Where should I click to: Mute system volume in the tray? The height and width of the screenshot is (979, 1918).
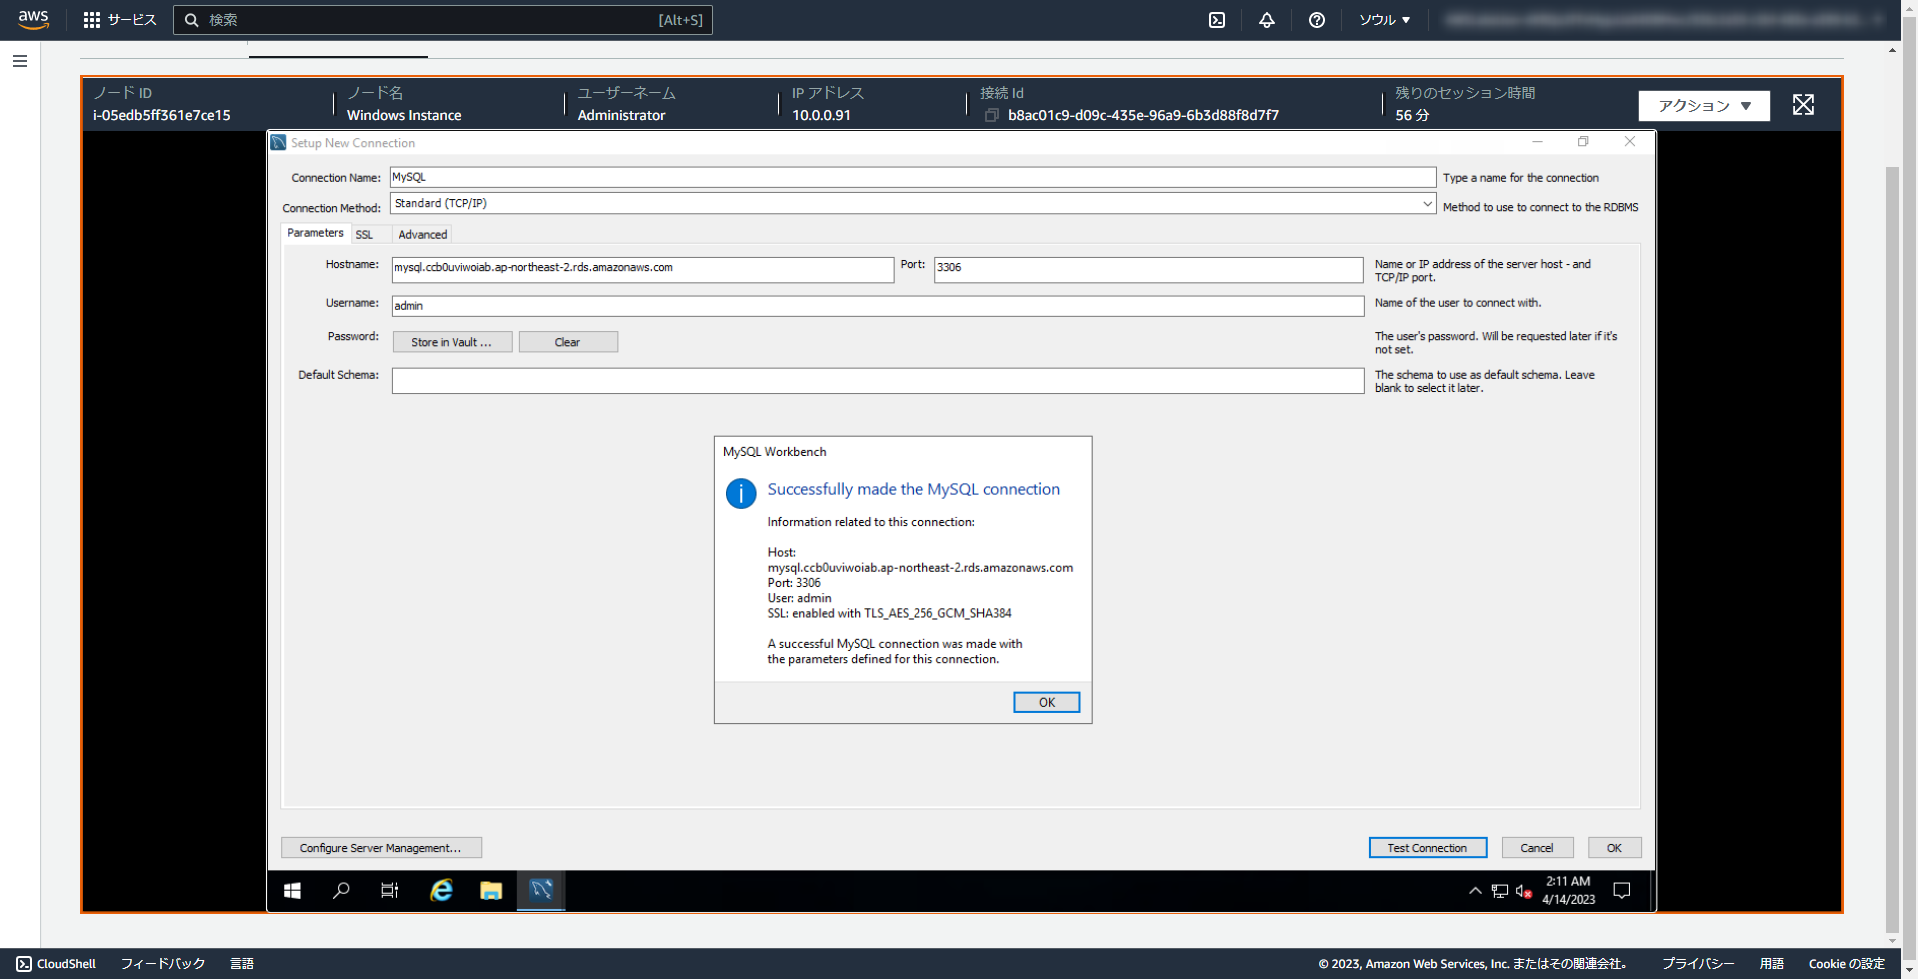click(1523, 890)
